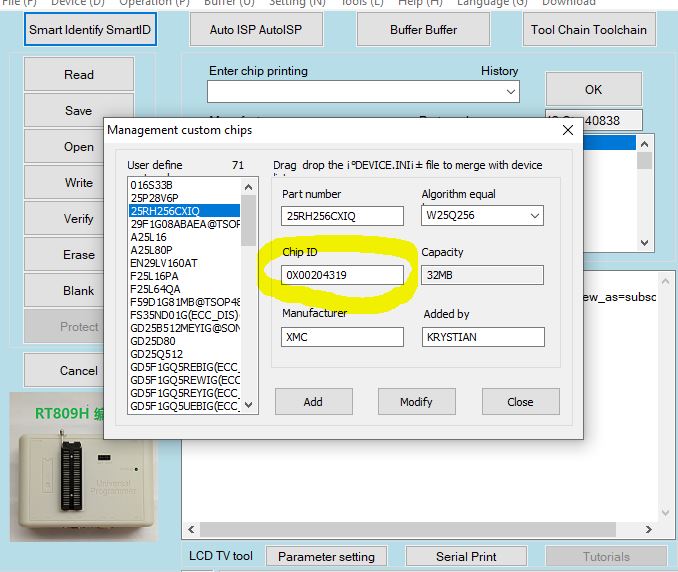This screenshot has height=572, width=678.
Task: Click the Modify button in dialog
Action: [416, 402]
